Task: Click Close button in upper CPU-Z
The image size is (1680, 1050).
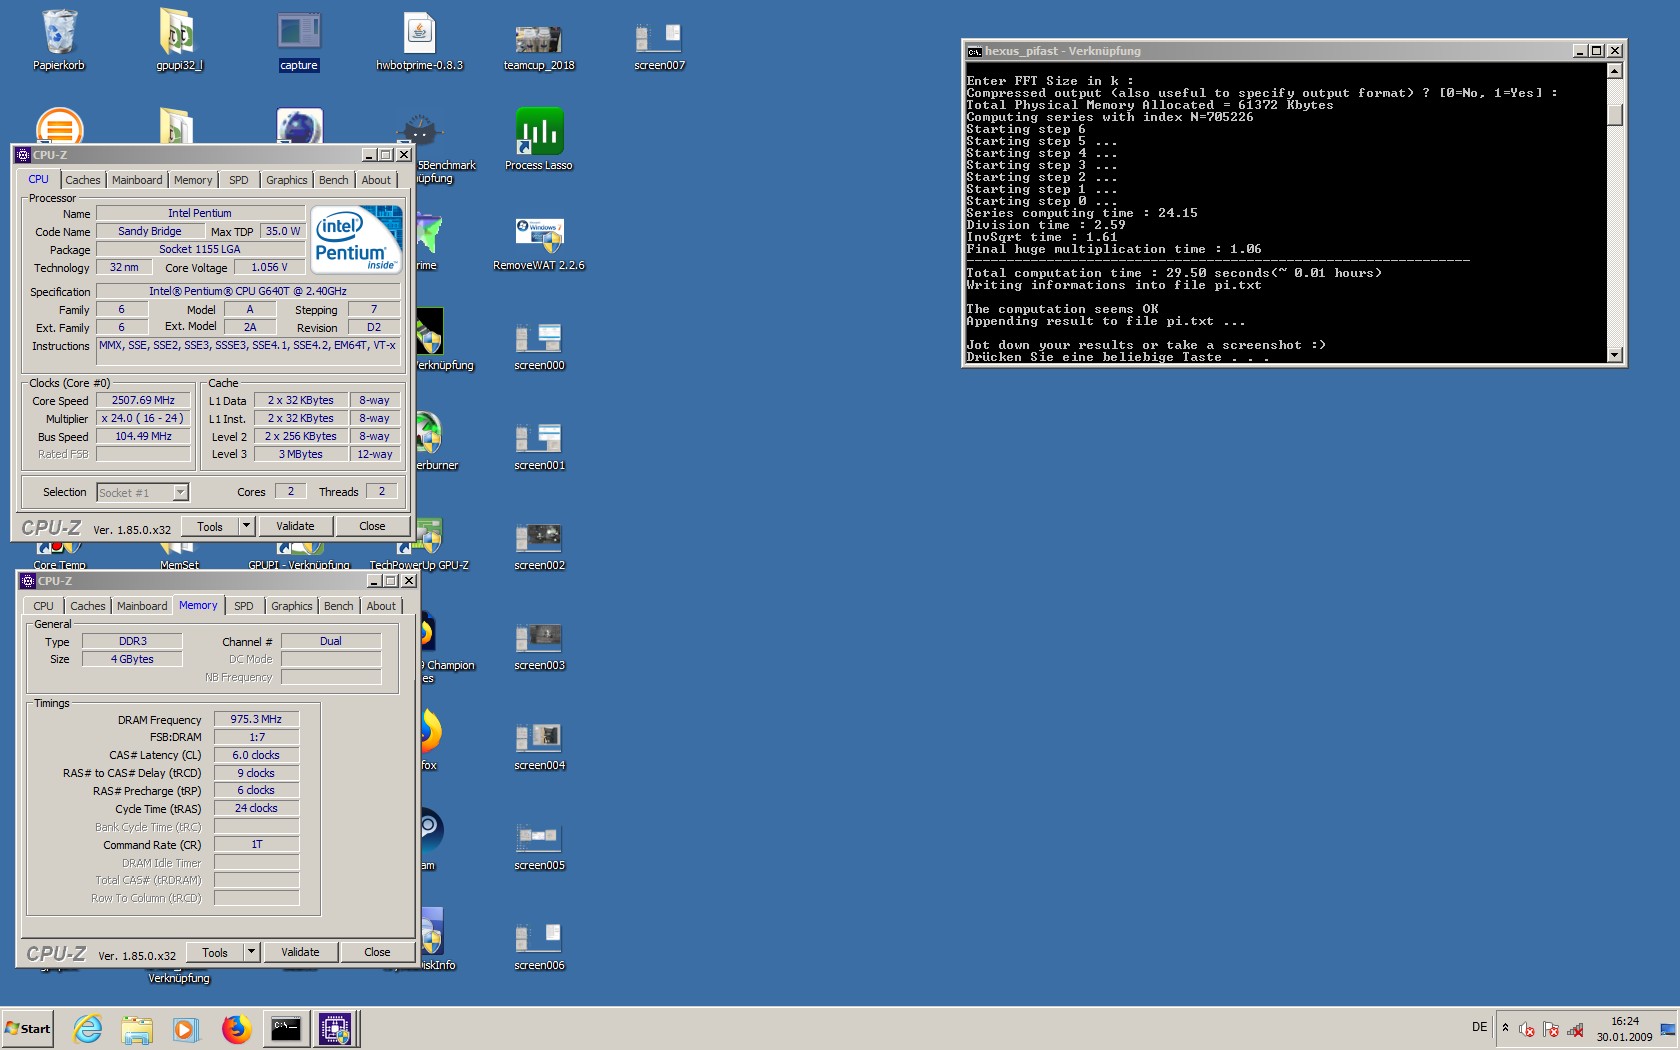Action: coord(372,526)
